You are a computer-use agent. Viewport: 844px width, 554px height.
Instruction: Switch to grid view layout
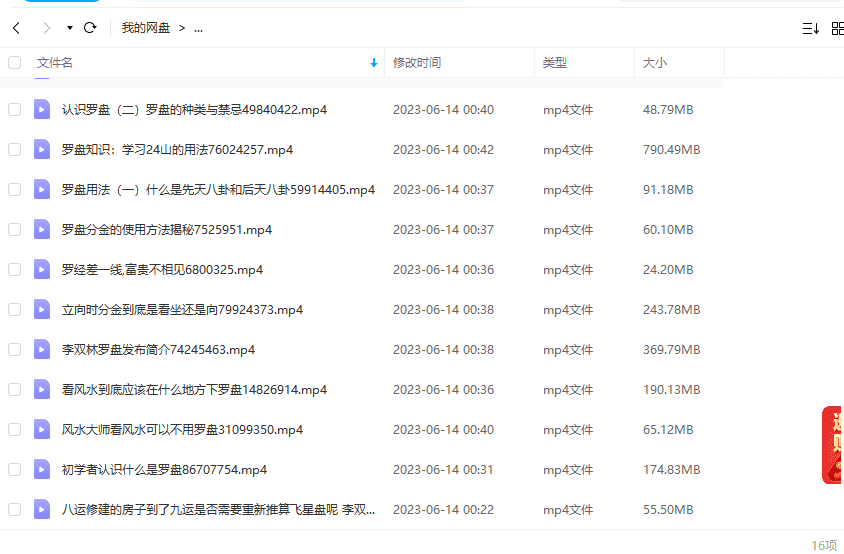(837, 29)
